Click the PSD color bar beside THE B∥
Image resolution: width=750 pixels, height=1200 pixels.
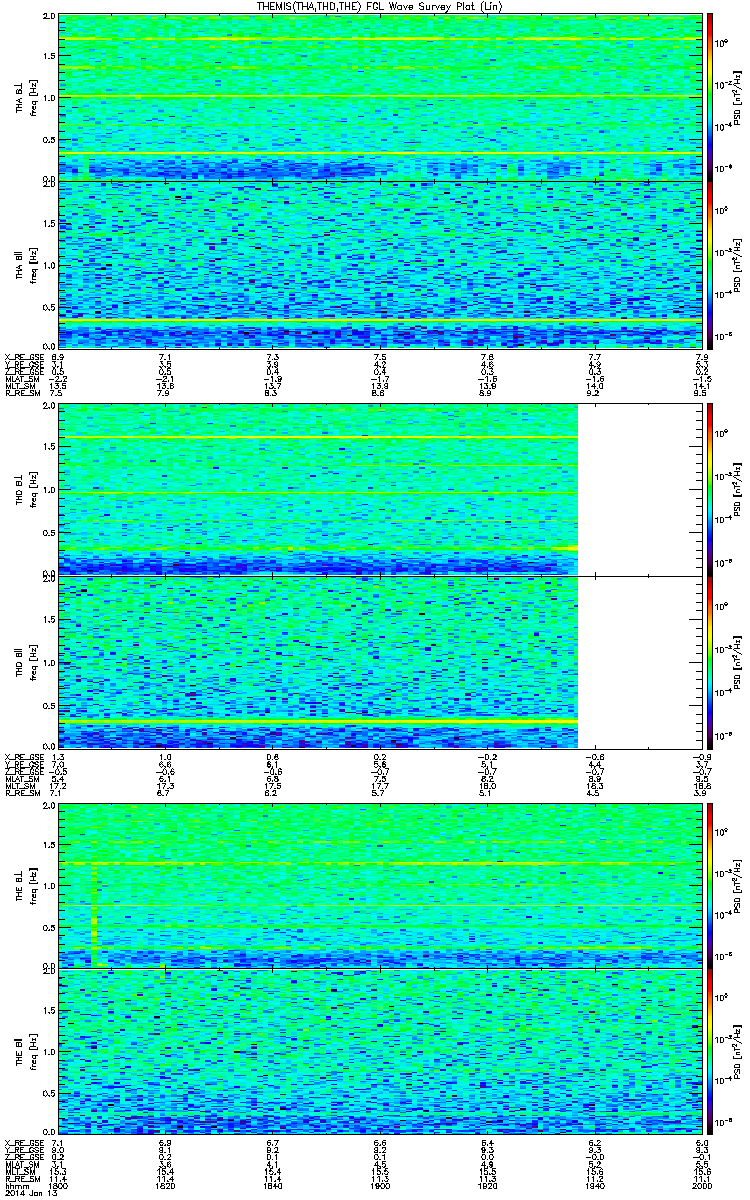[x=710, y=1049]
